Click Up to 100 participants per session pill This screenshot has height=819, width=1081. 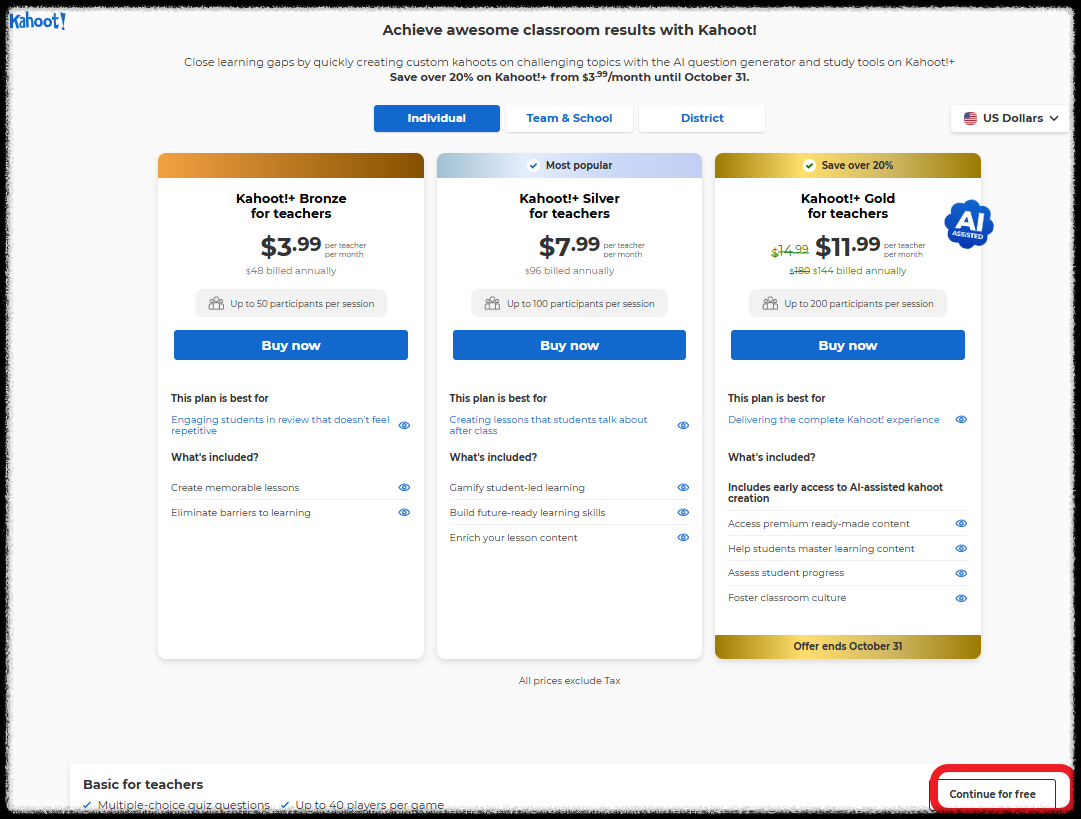coord(569,303)
